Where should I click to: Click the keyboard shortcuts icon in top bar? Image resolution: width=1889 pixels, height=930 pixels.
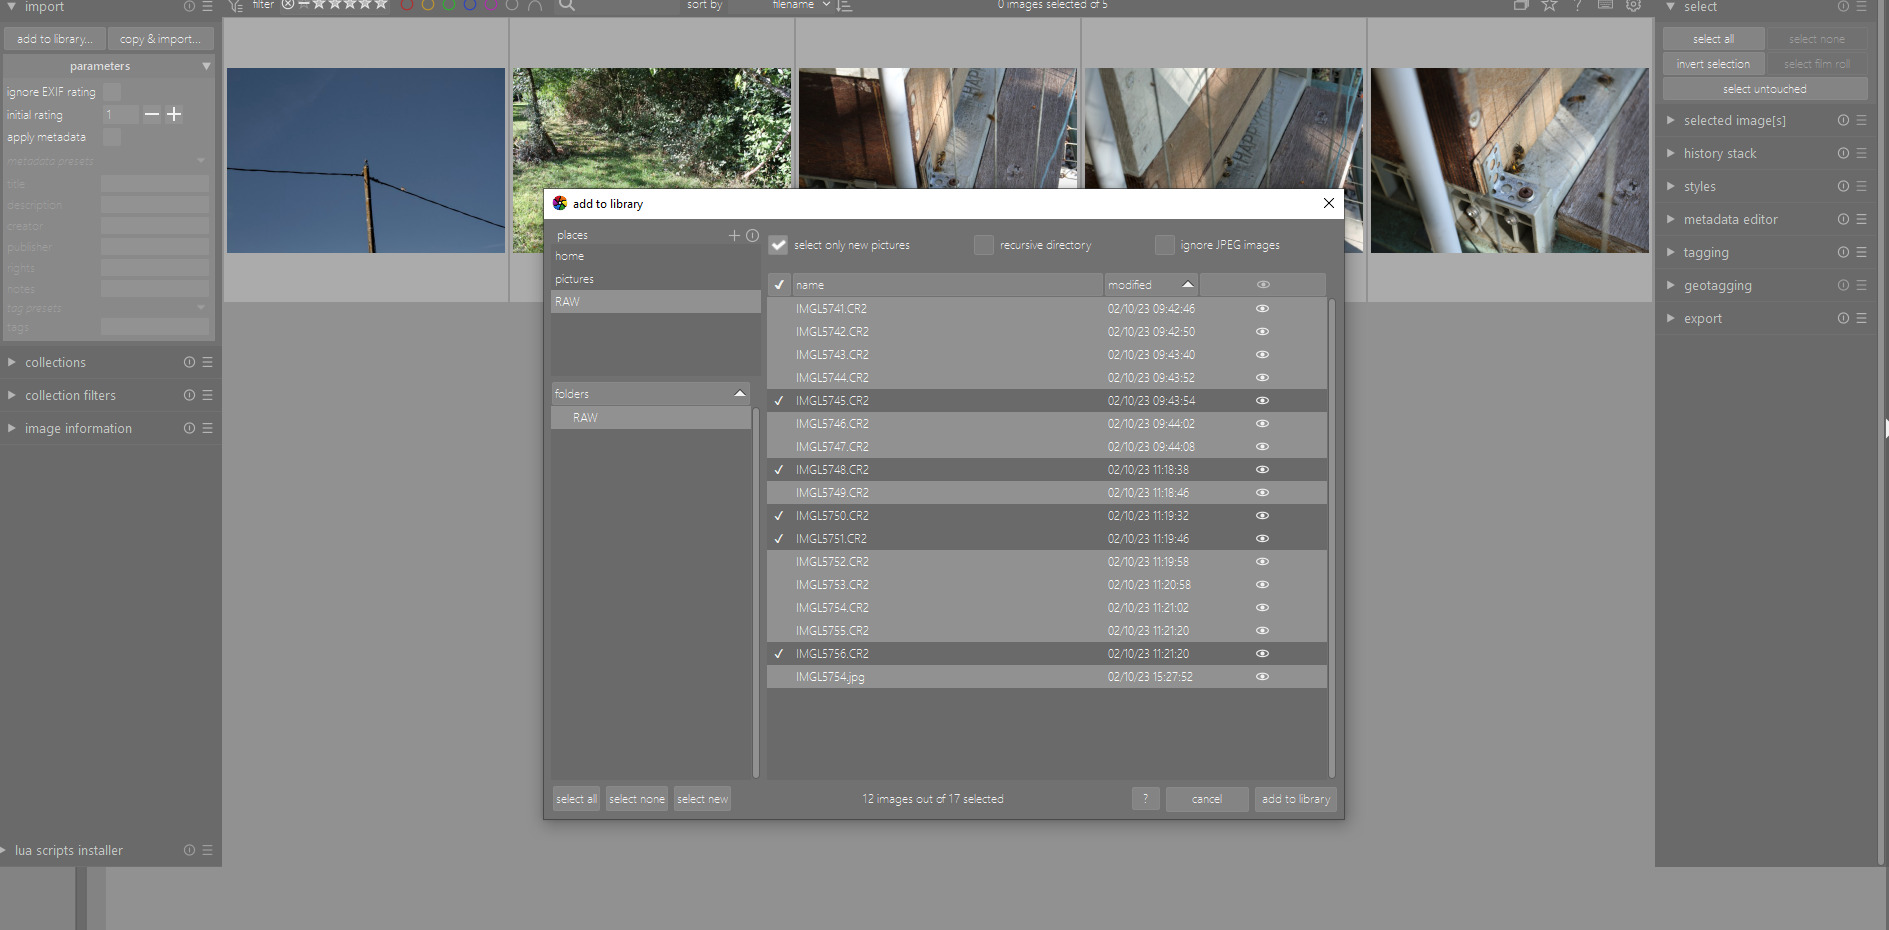(1605, 6)
